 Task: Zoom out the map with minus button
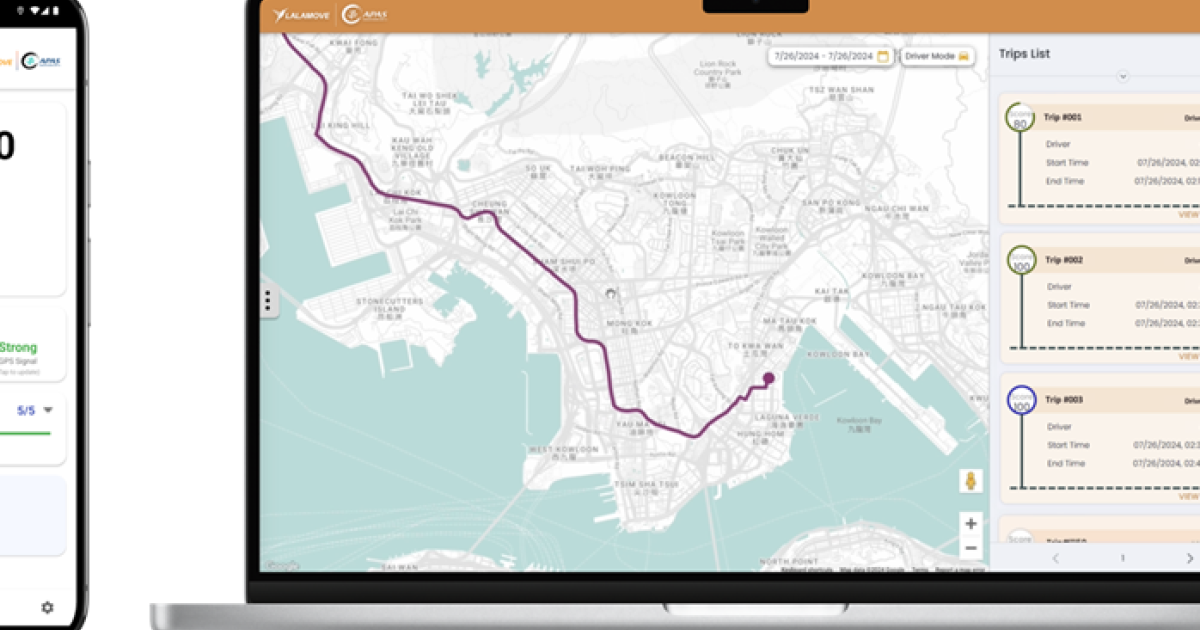(970, 547)
